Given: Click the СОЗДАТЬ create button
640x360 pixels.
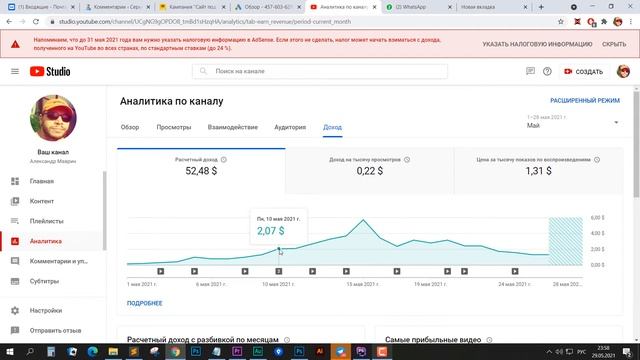Looking at the screenshot, I should pos(584,71).
